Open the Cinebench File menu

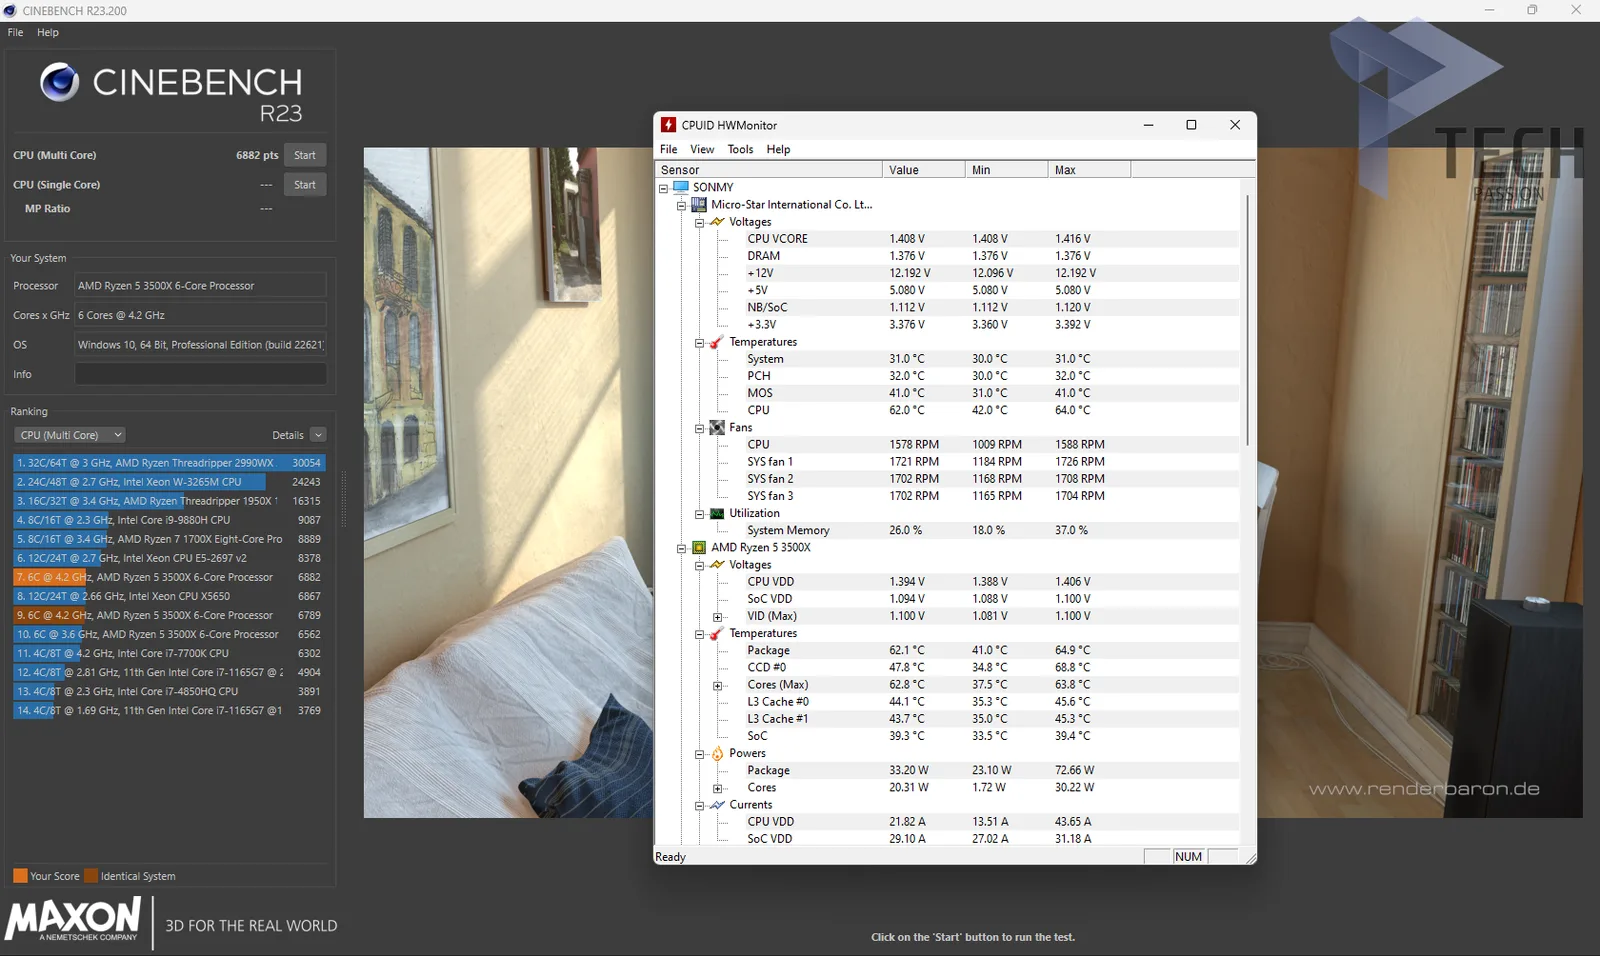click(x=15, y=32)
